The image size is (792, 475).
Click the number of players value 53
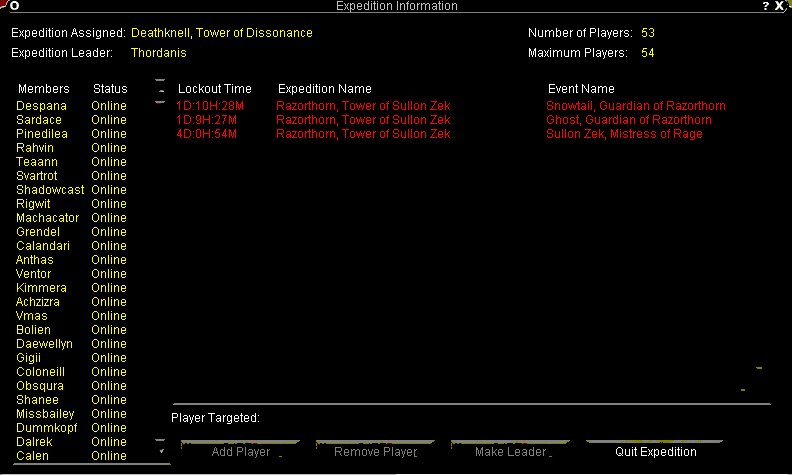(x=648, y=33)
